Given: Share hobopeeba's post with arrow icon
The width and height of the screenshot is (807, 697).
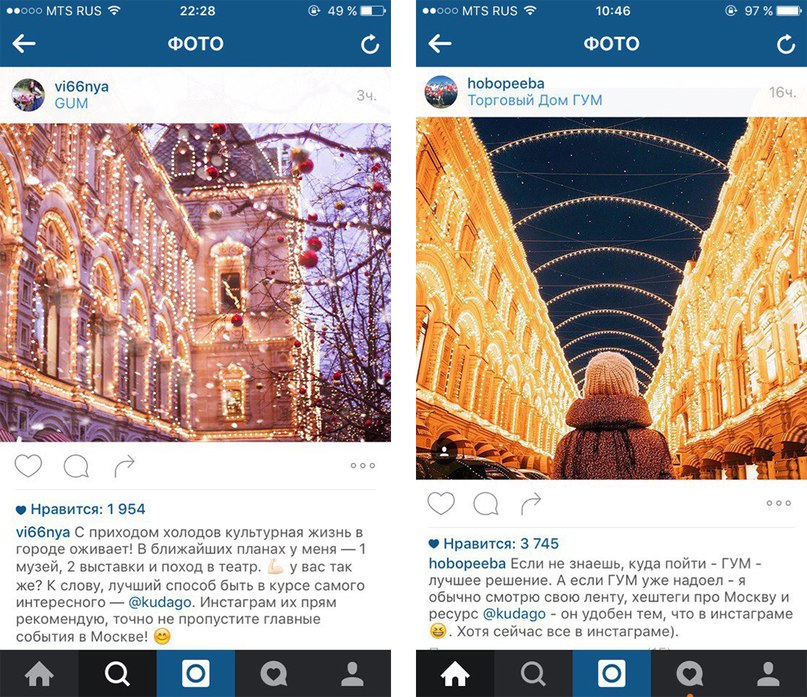Looking at the screenshot, I should (x=531, y=503).
